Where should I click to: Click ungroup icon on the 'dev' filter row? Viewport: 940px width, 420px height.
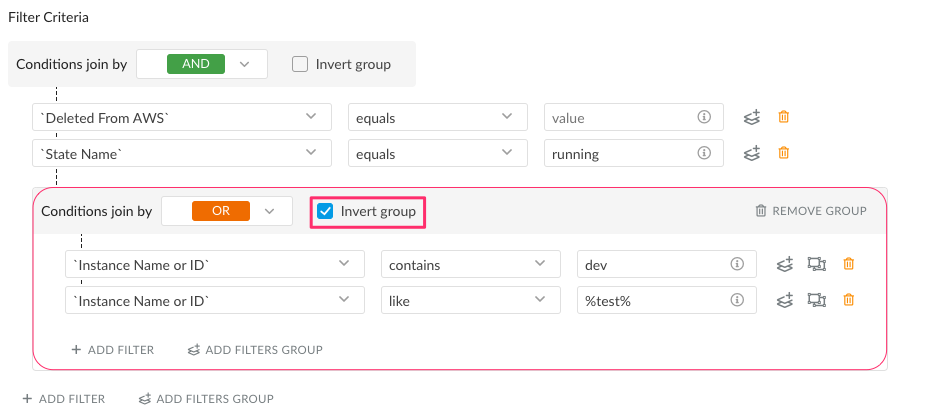tap(817, 264)
